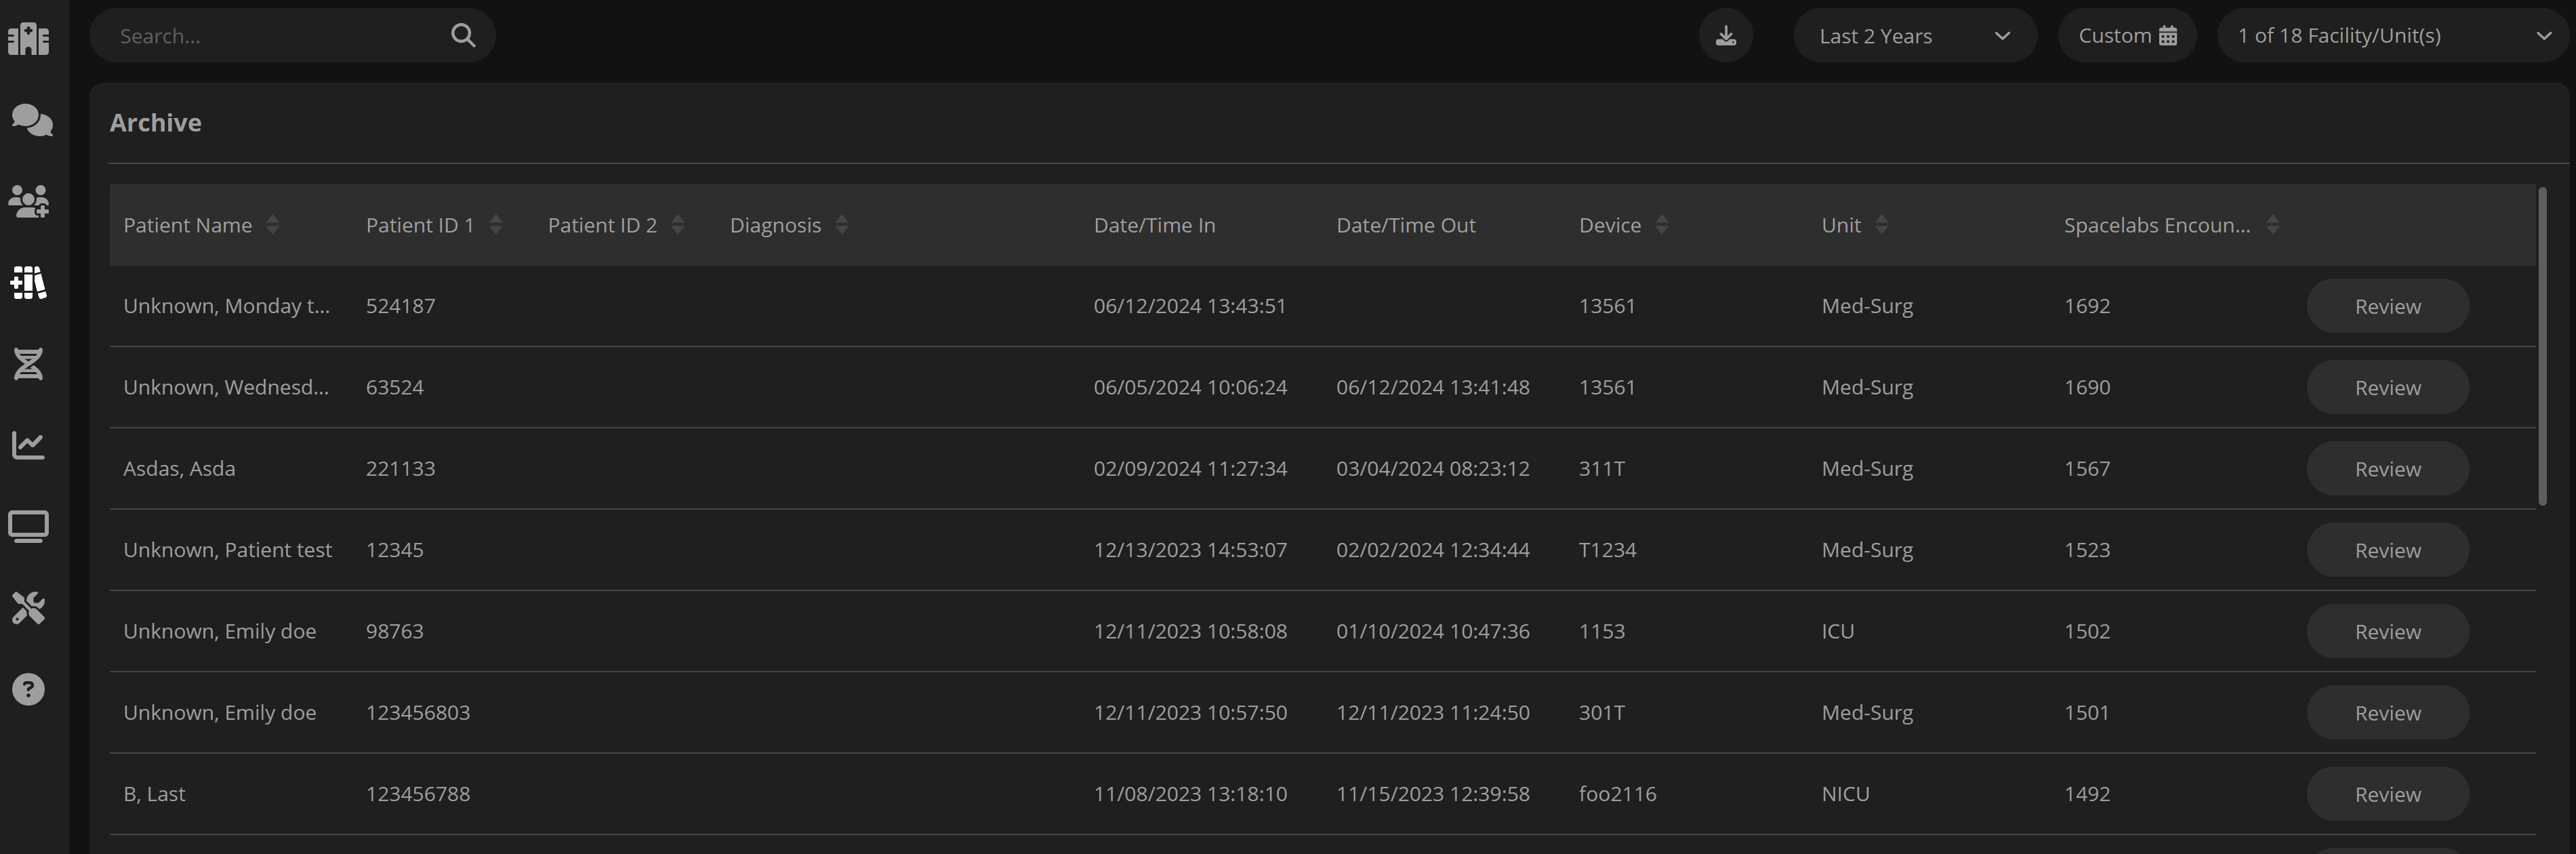Screen dimensions: 2576x854
Task: Select patient ID 221133 cell
Action: coord(400,468)
